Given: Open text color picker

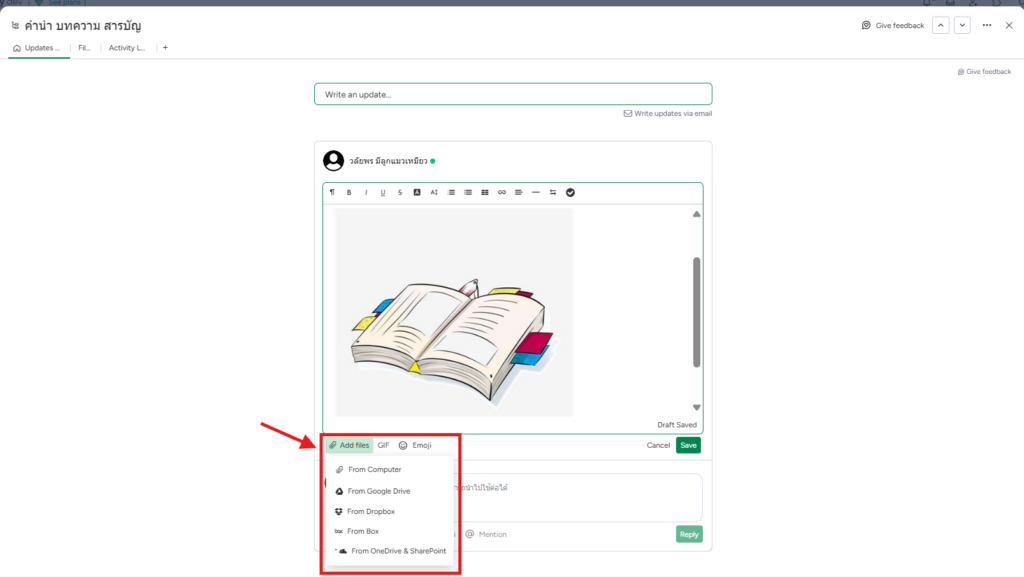Looking at the screenshot, I should 417,193.
